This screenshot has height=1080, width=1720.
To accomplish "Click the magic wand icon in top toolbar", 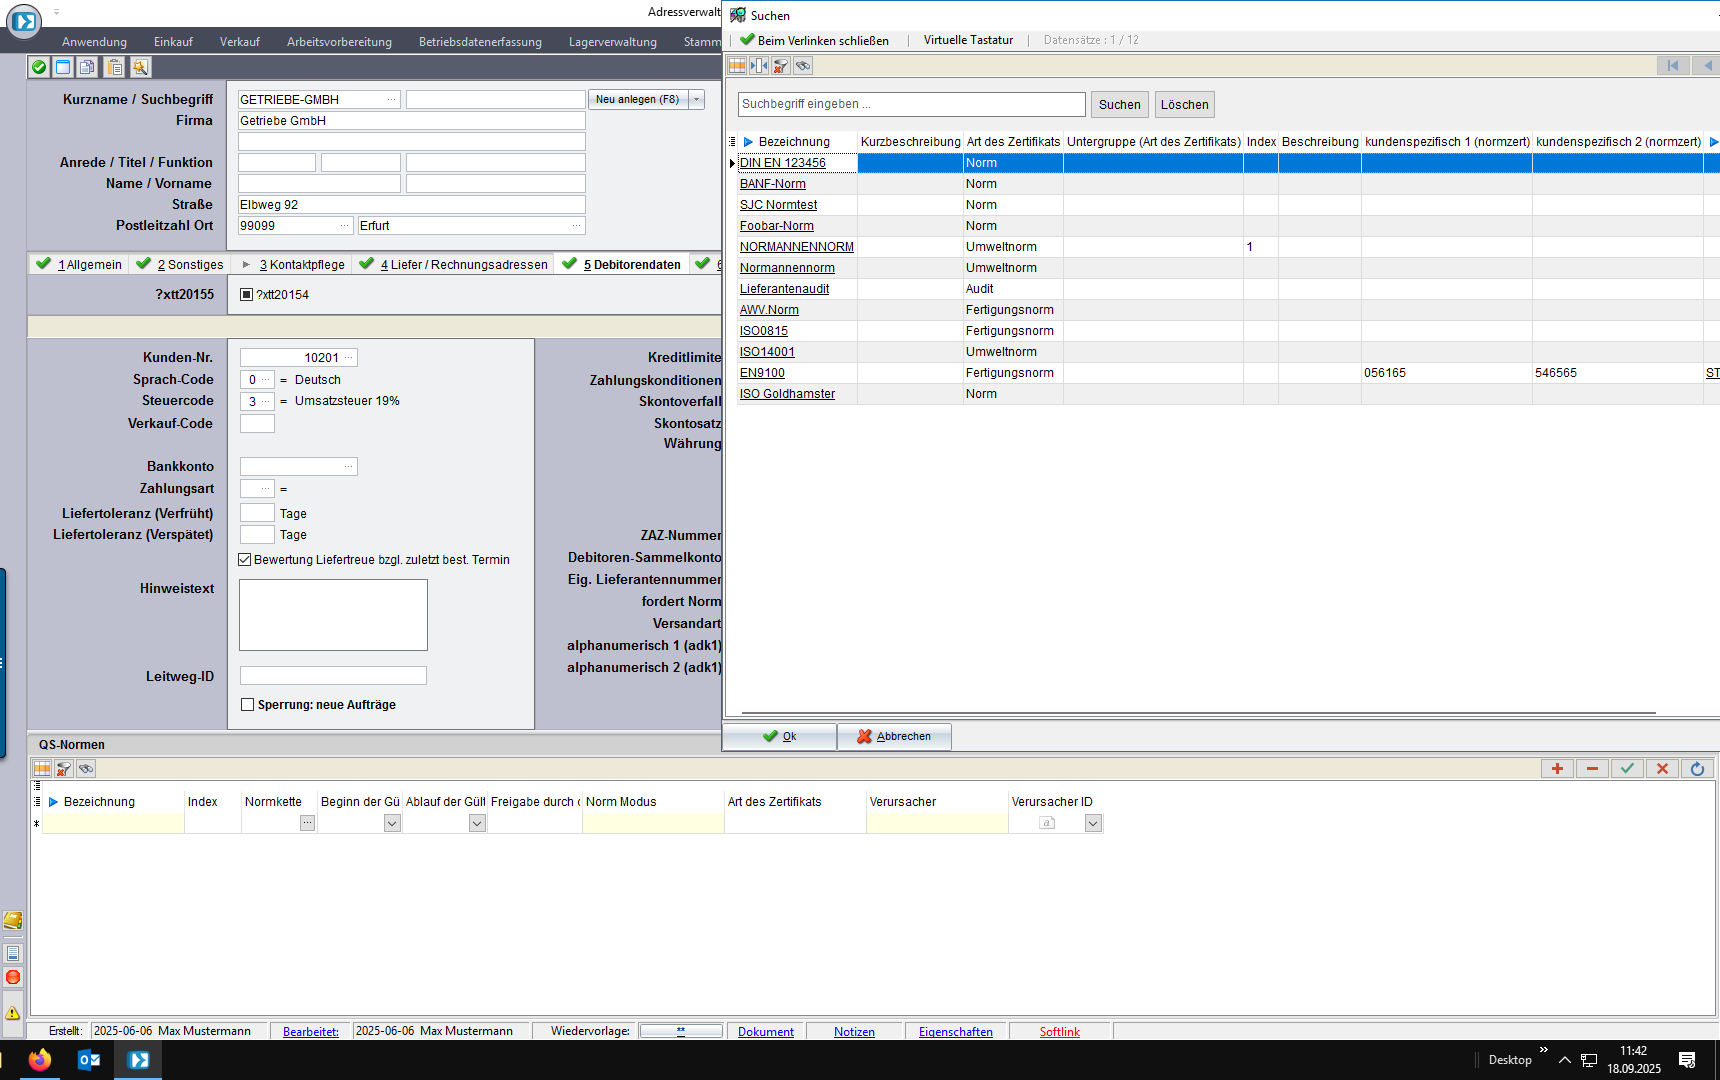I will tap(140, 67).
